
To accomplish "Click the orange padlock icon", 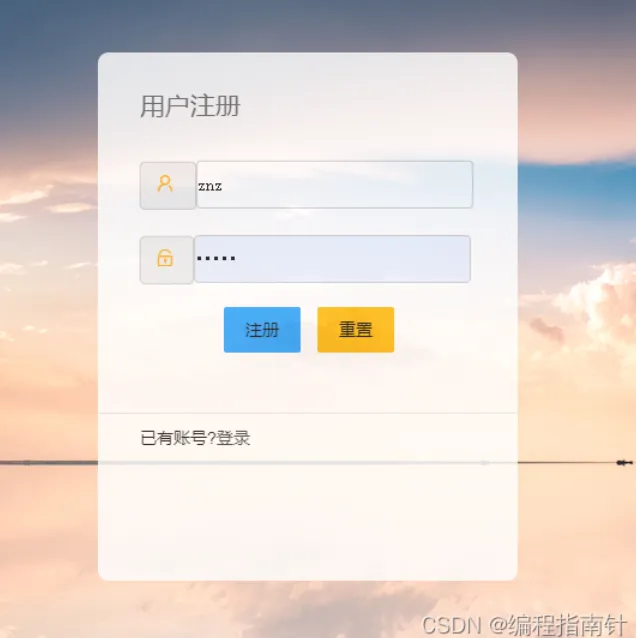I will [165, 258].
